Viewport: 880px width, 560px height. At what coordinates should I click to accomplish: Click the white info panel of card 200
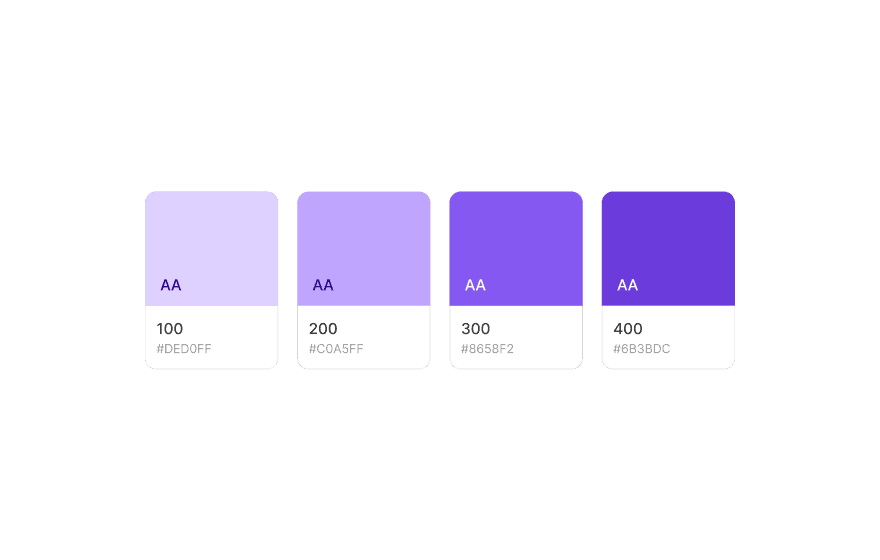395,338
